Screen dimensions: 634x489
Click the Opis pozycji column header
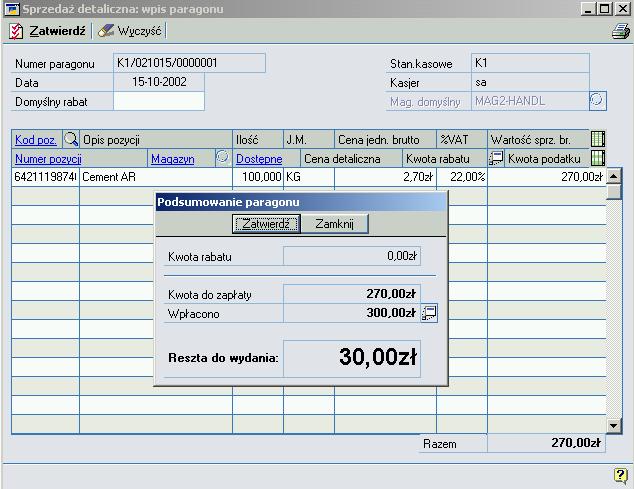[x=156, y=140]
